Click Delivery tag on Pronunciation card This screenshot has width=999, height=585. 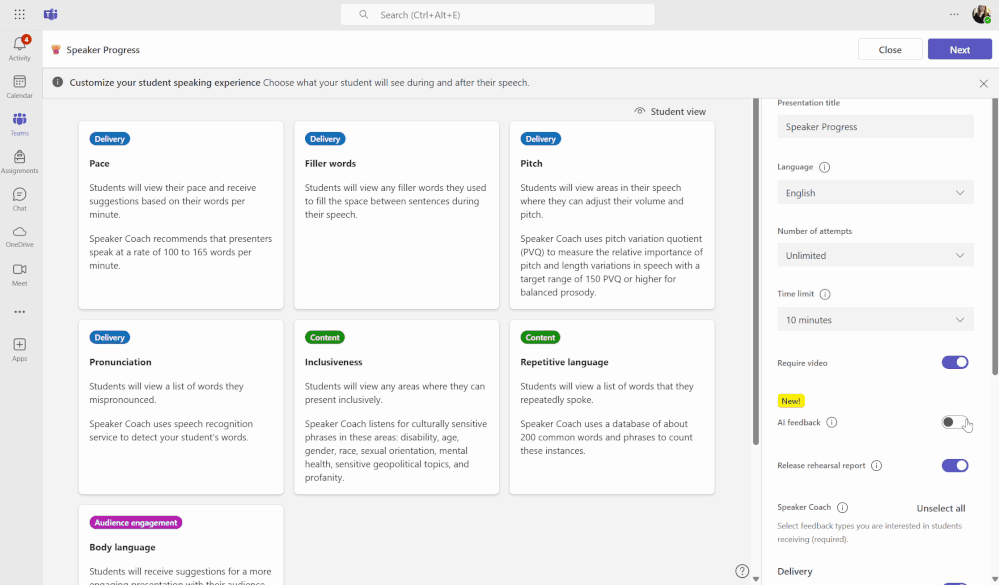tap(110, 337)
